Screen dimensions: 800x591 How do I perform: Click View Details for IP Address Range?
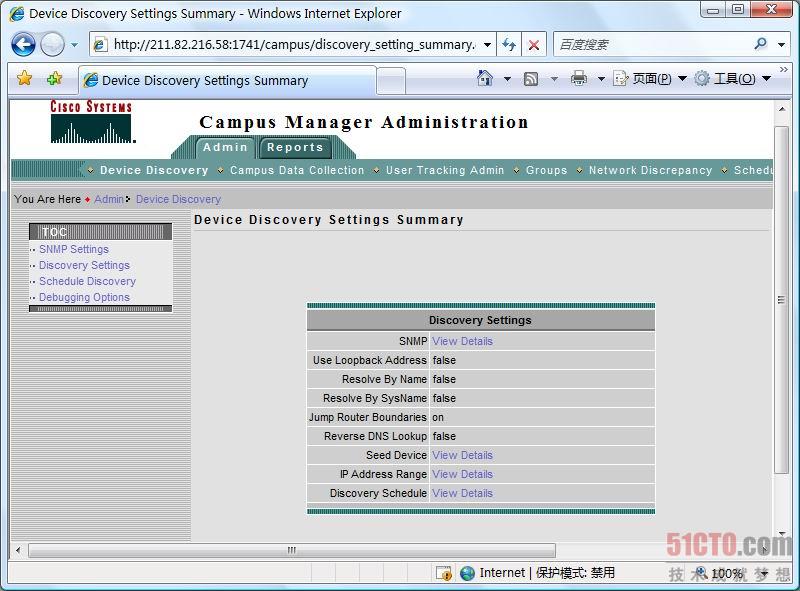tap(462, 474)
